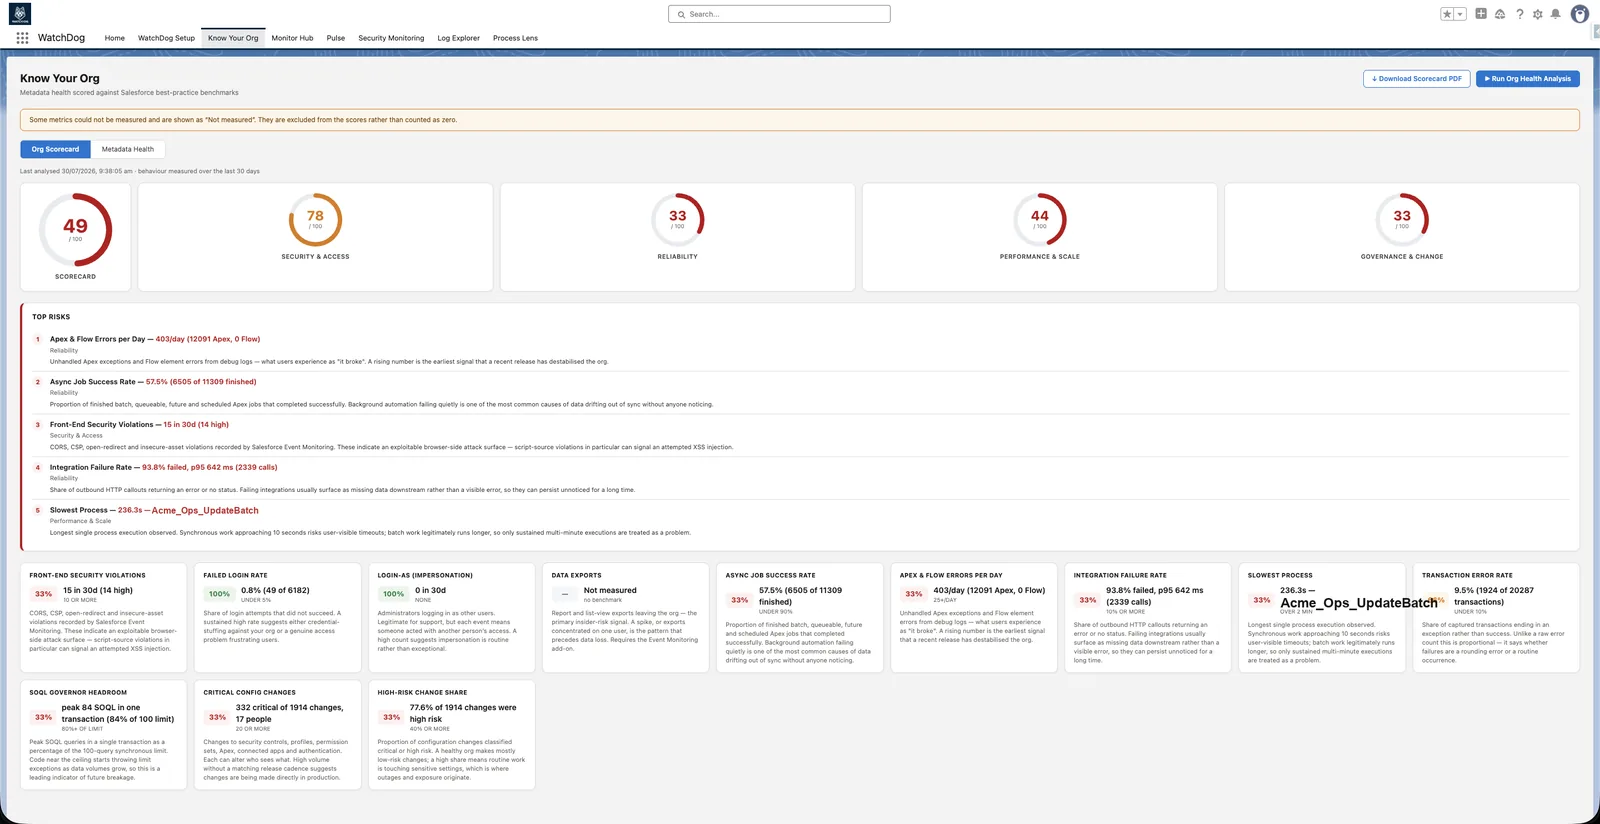Open the Pulse tab
The image size is (1600, 824).
pos(336,38)
